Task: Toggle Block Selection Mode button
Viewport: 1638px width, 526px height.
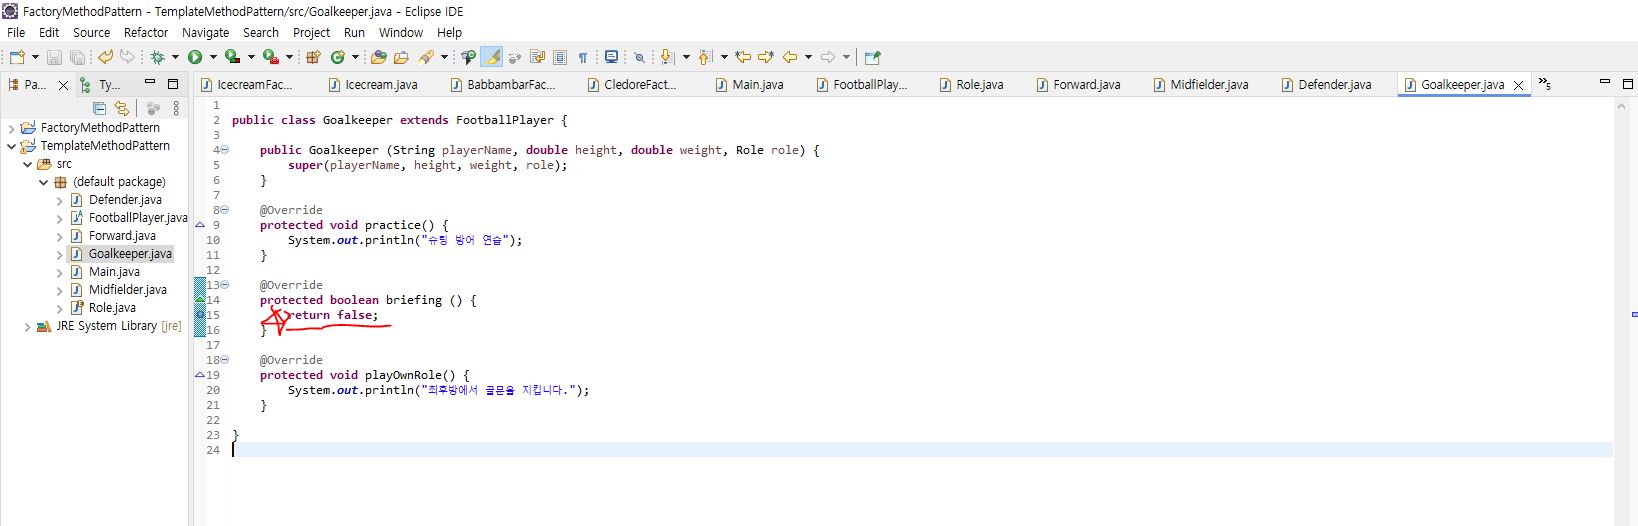Action: coord(559,57)
